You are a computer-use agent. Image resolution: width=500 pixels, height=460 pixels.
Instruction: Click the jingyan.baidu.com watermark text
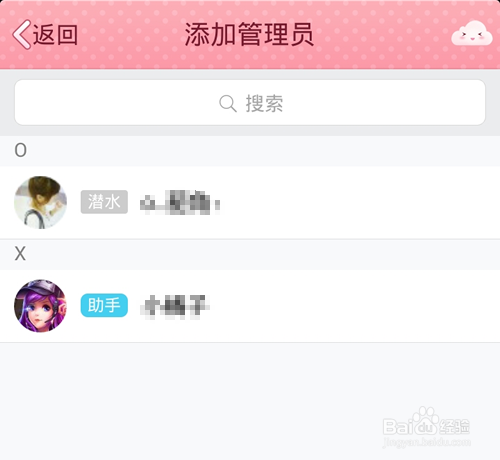(x=427, y=442)
